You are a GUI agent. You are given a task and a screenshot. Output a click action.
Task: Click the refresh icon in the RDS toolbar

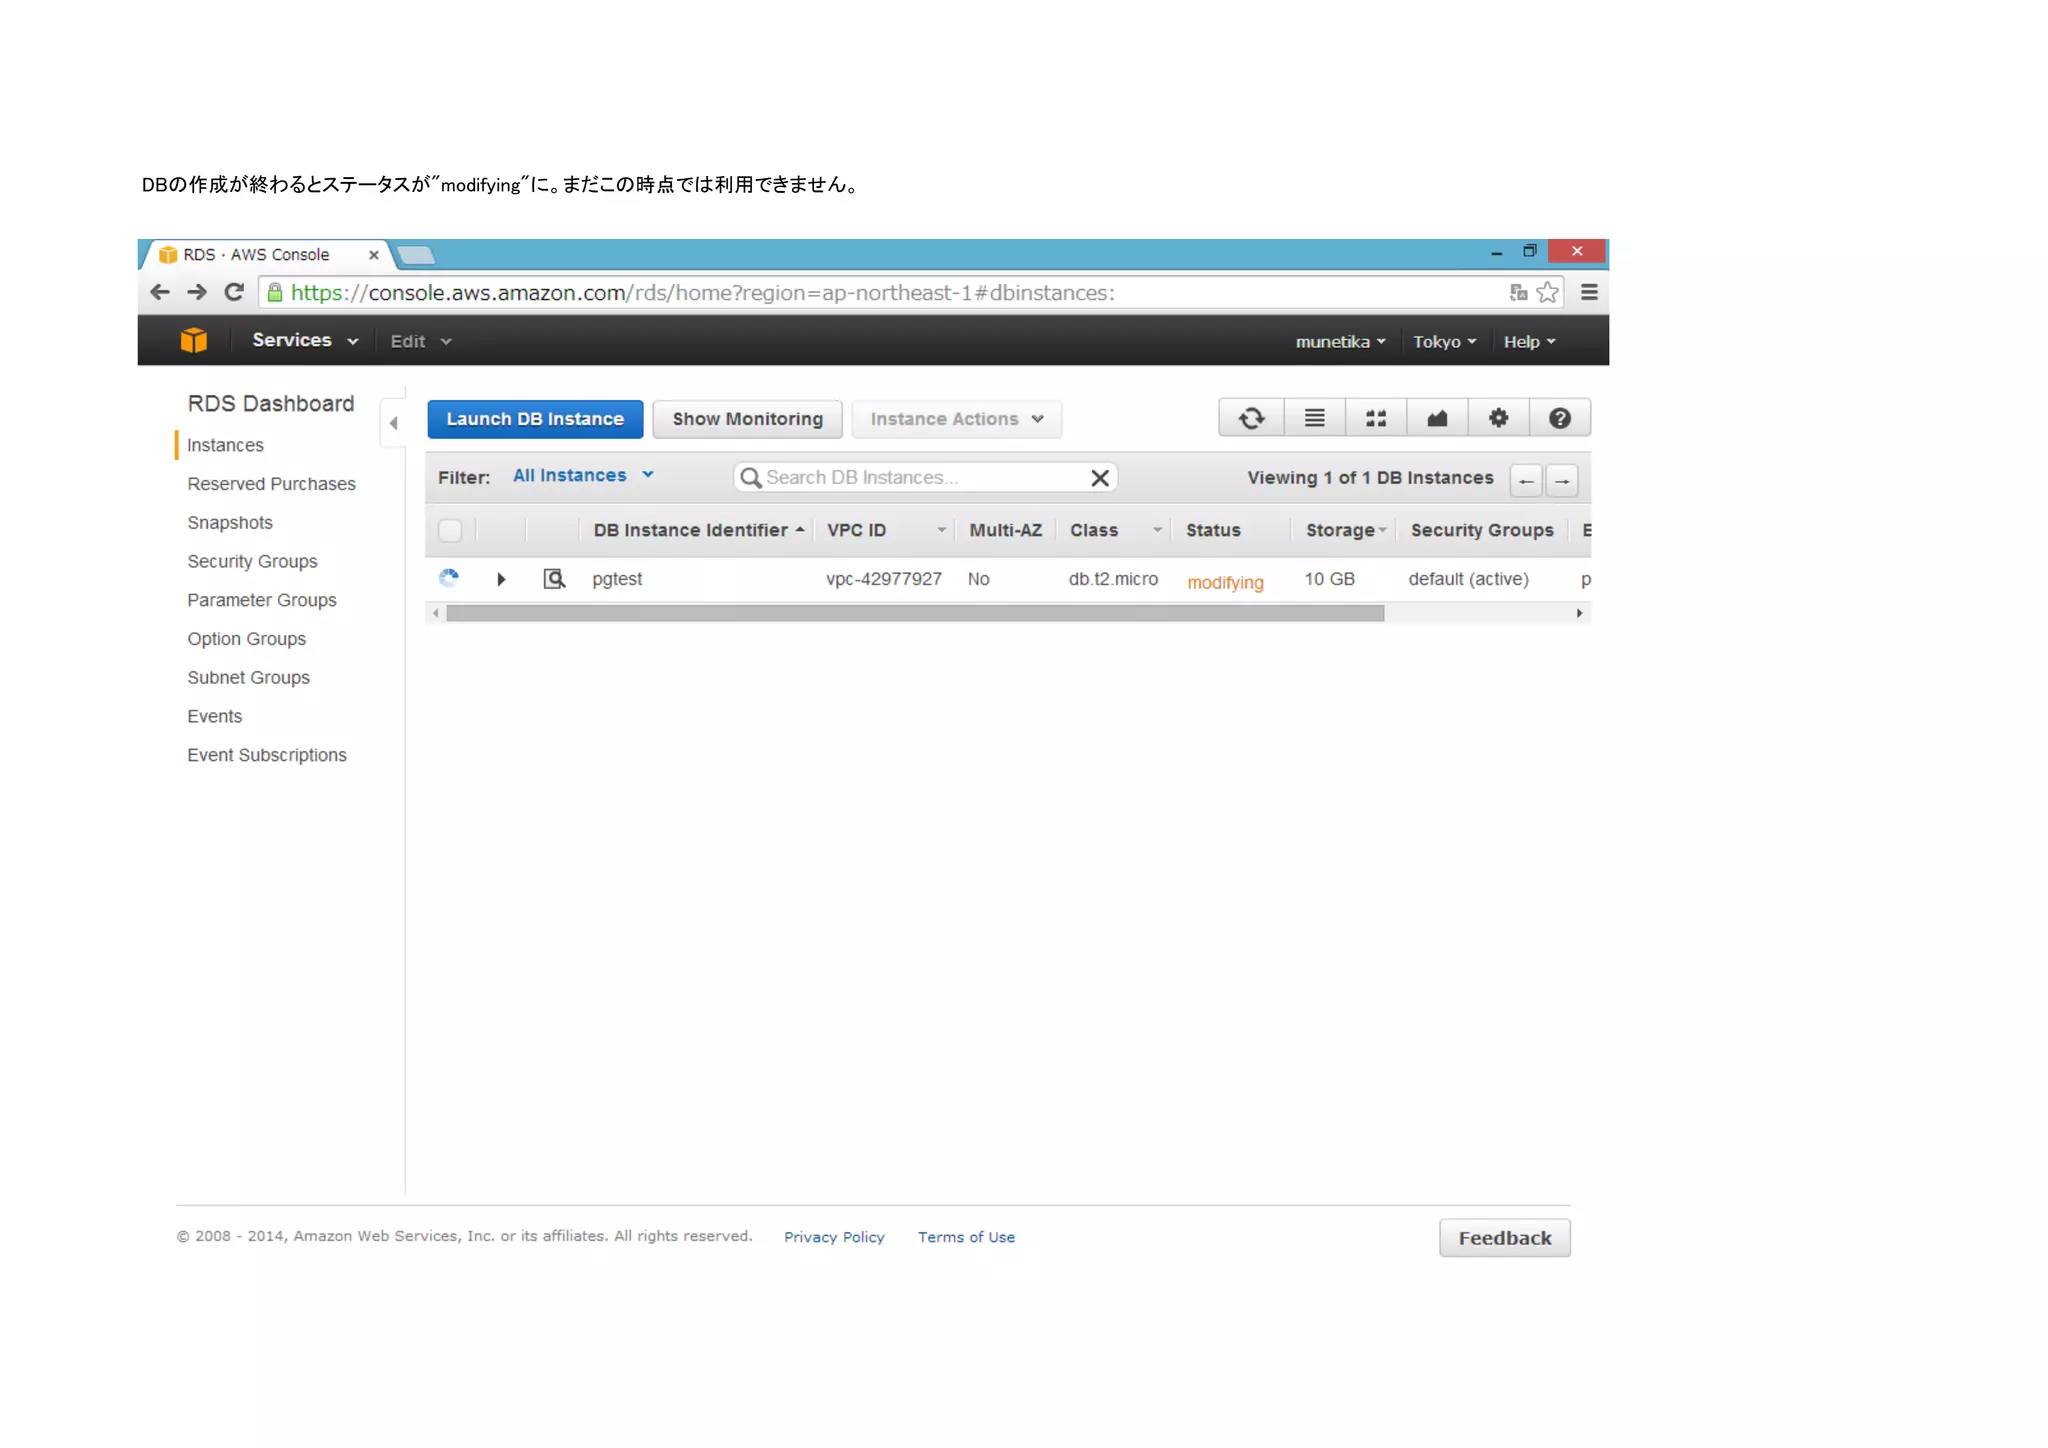[x=1251, y=418]
